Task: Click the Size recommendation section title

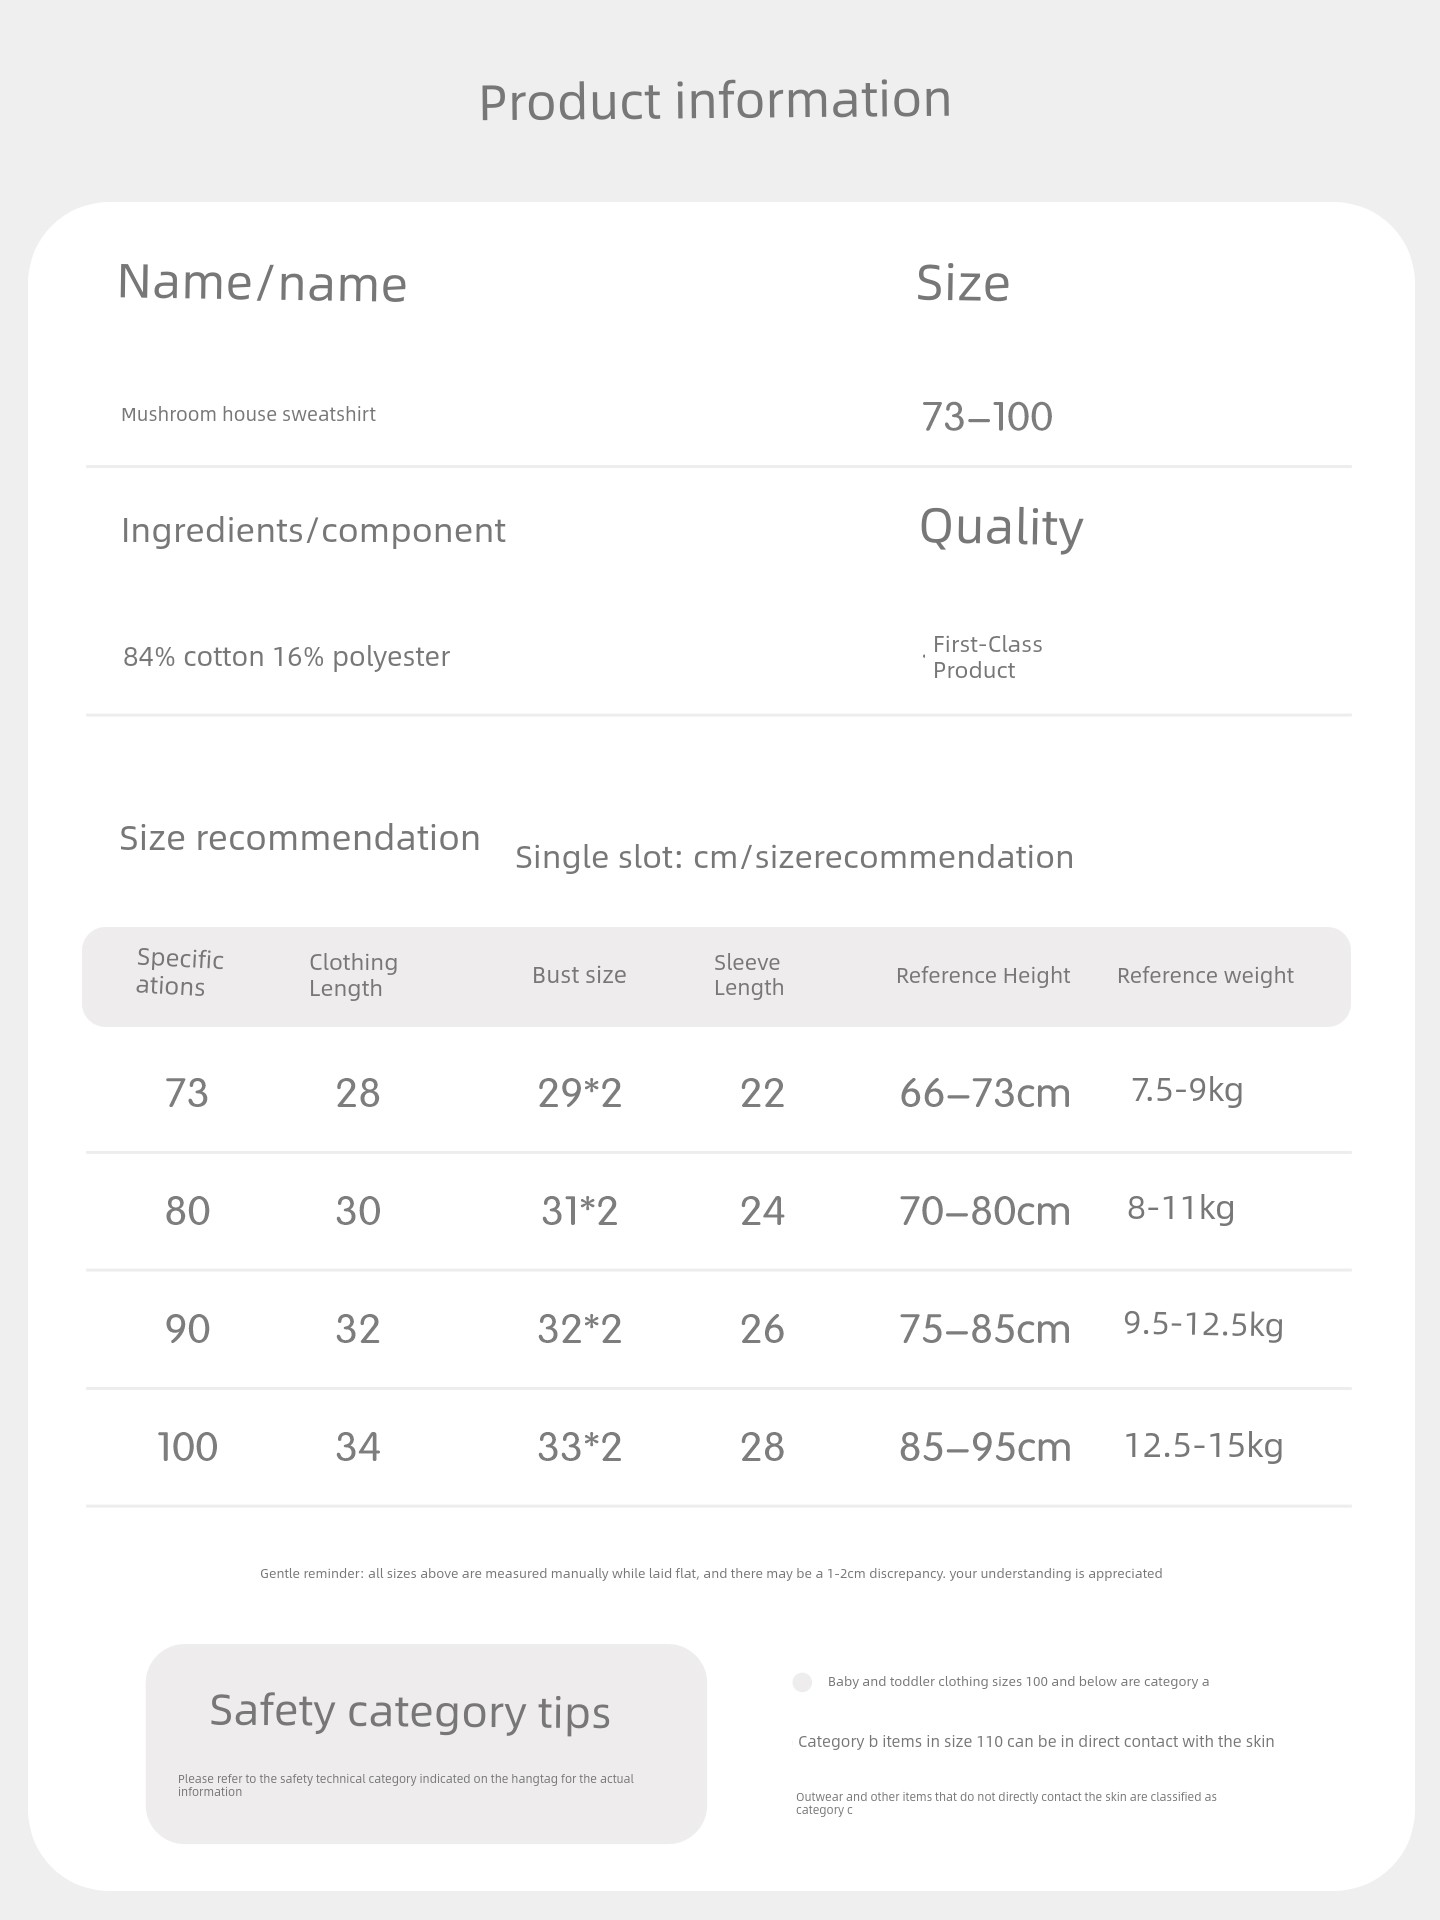Action: click(x=300, y=838)
